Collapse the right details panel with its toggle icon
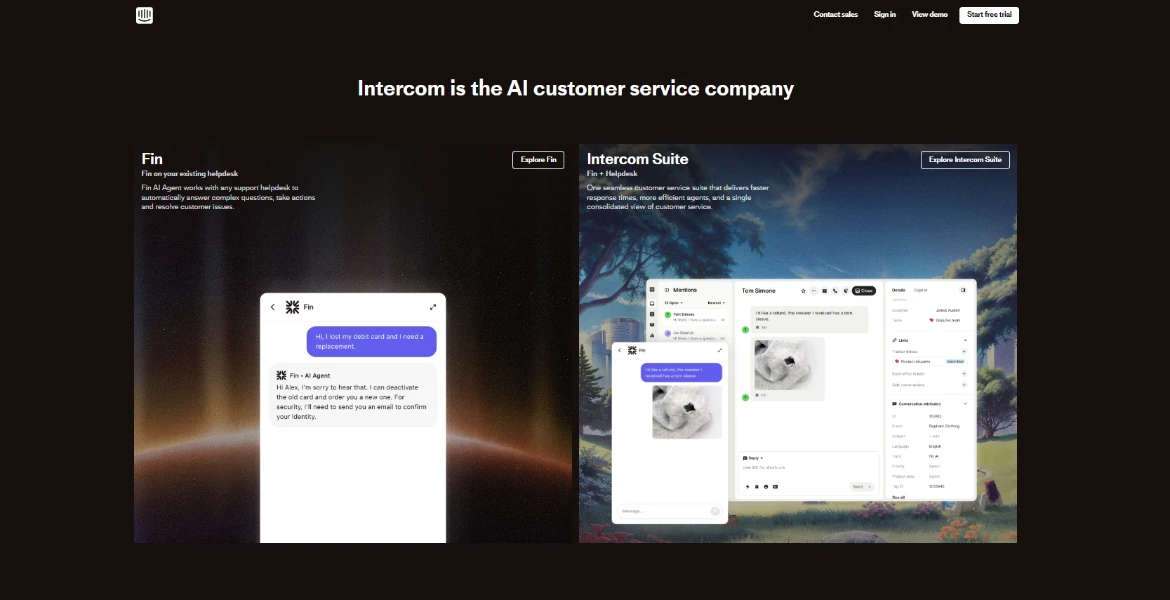 (x=963, y=290)
